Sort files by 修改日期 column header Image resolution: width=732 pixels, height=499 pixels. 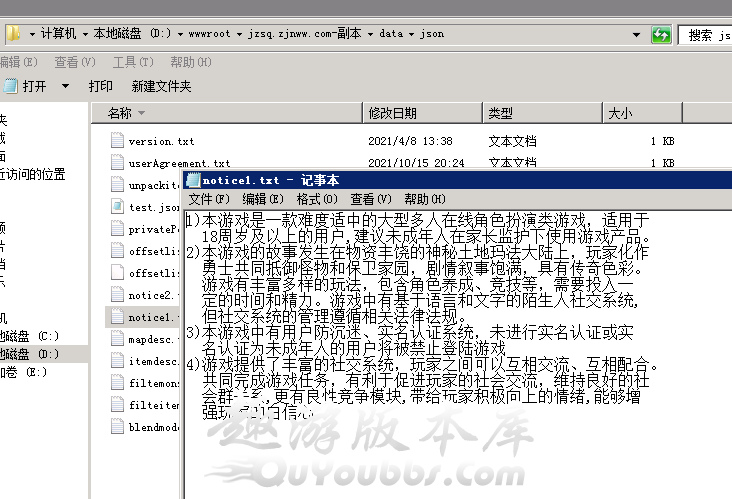(x=392, y=113)
